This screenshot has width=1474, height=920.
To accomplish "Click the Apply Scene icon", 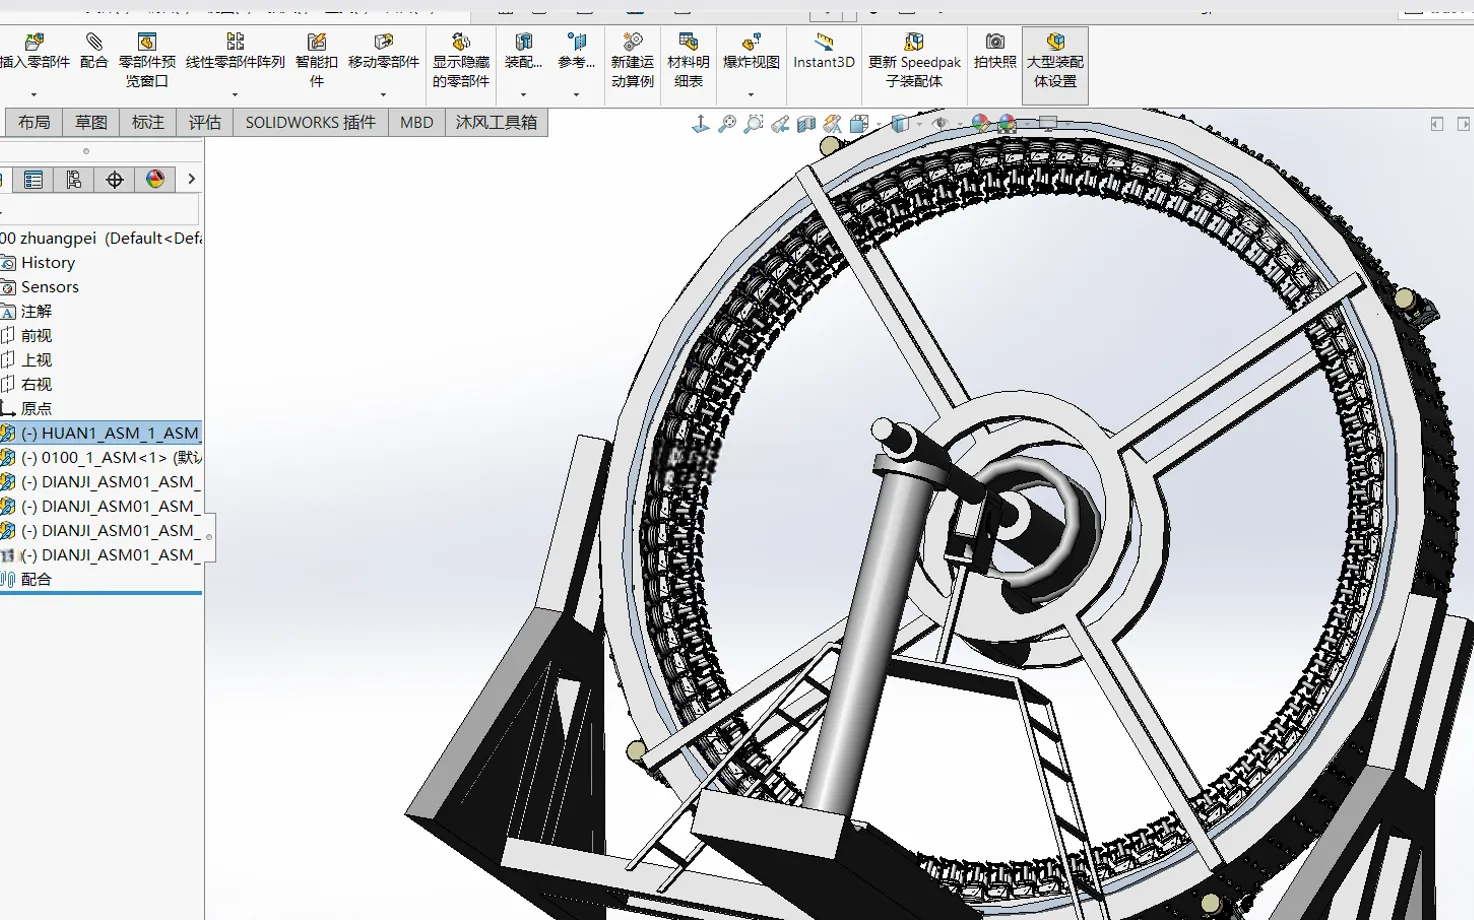I will point(1007,124).
